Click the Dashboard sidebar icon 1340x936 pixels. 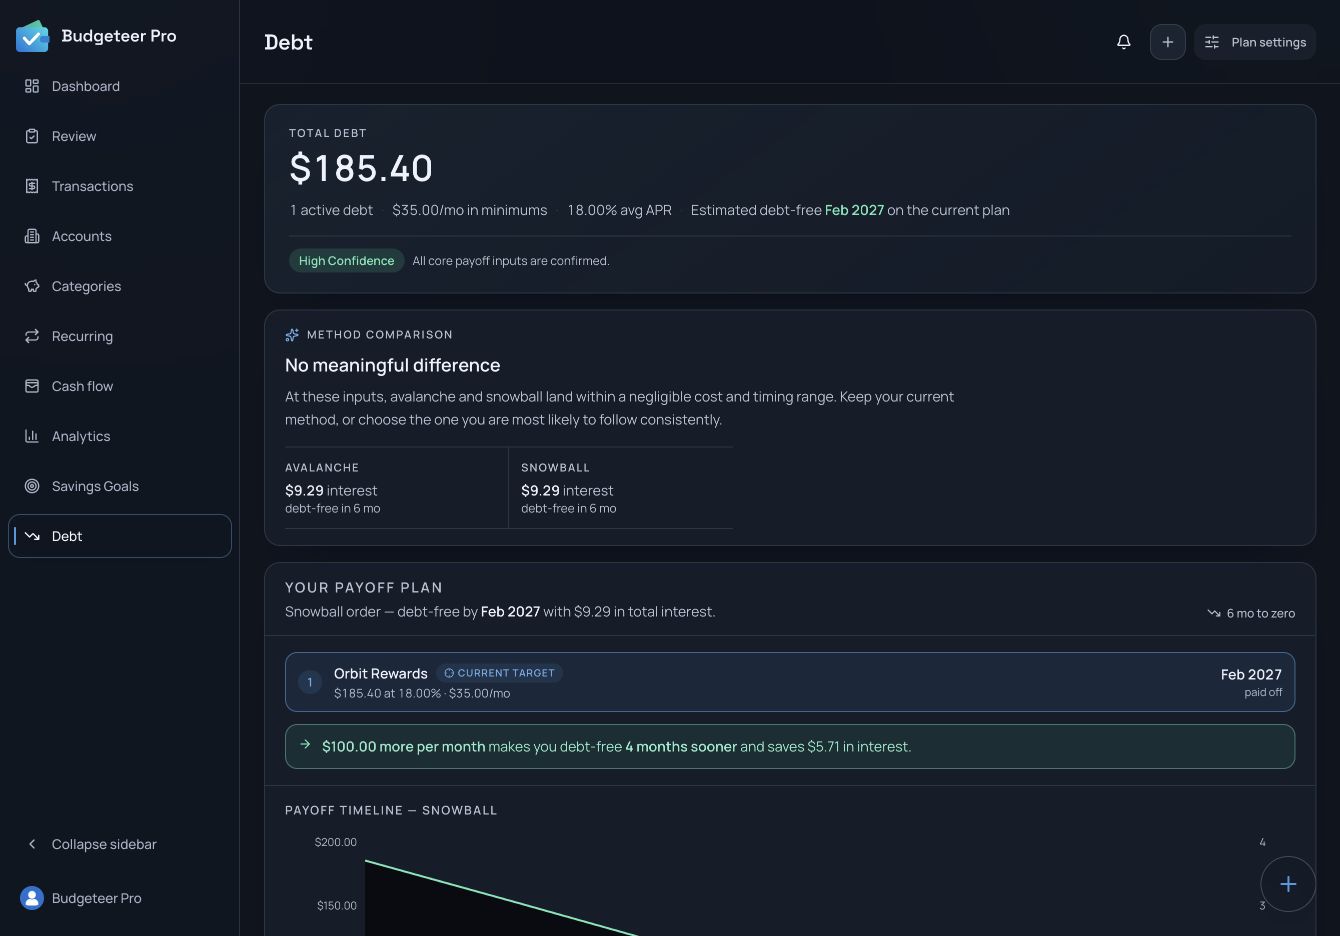(32, 86)
